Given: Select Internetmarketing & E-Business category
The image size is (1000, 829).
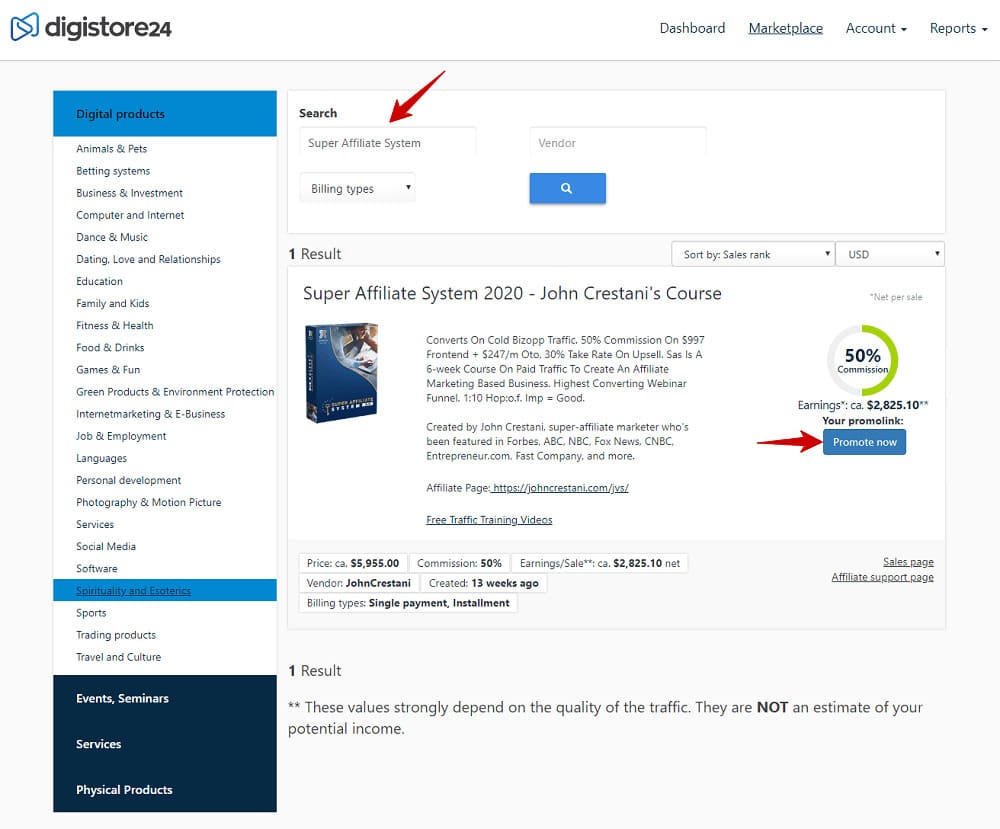Looking at the screenshot, I should tap(151, 414).
